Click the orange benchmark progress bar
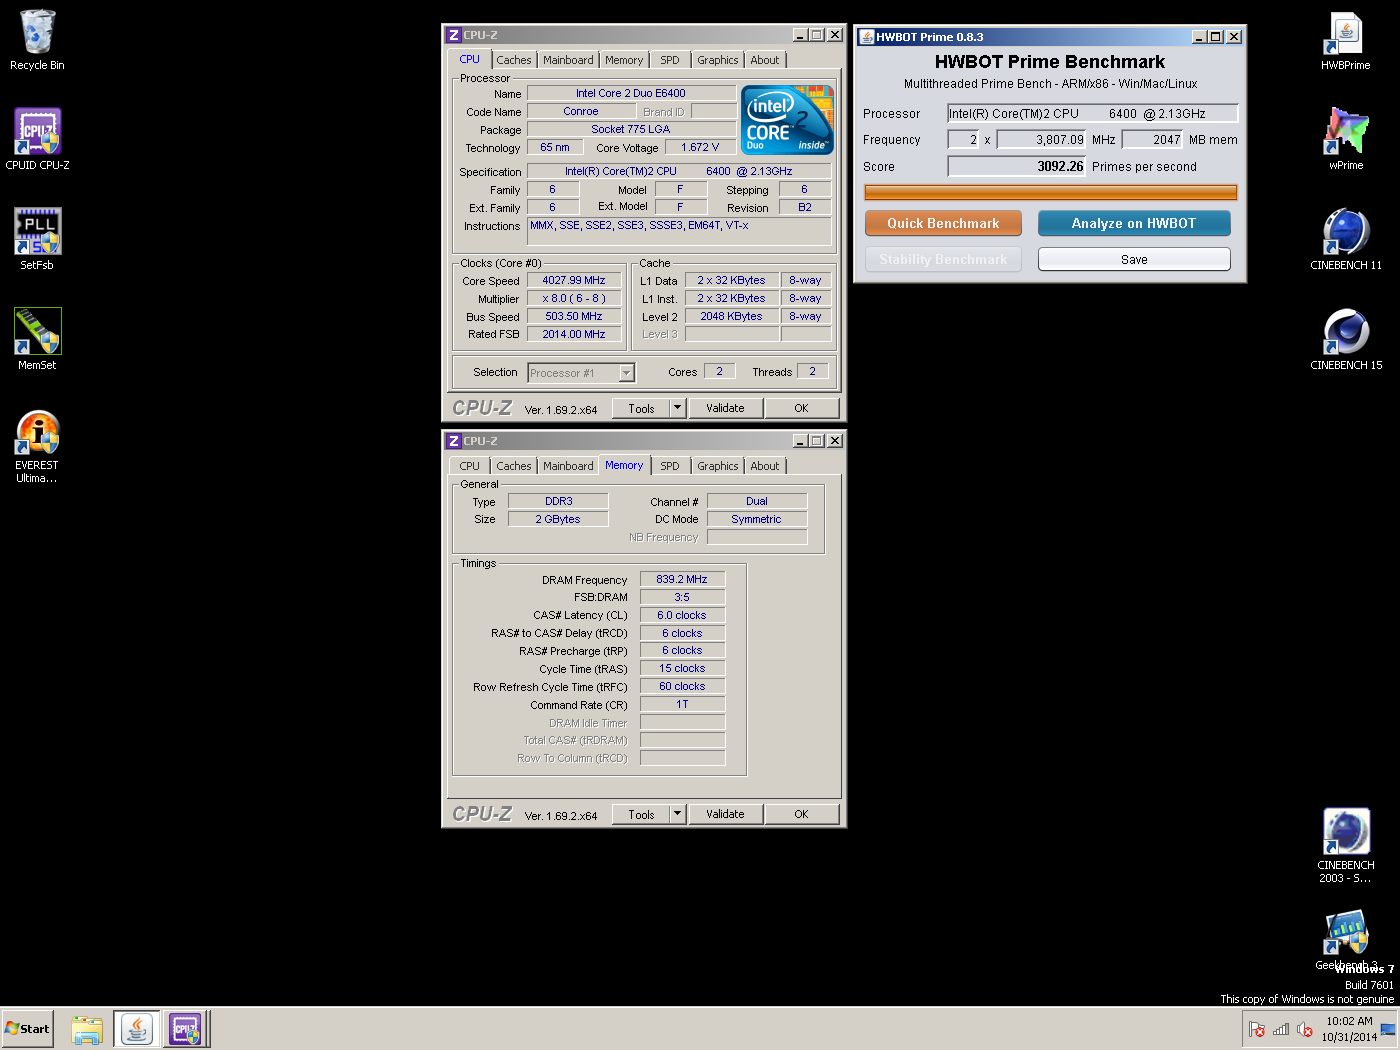 point(1051,192)
